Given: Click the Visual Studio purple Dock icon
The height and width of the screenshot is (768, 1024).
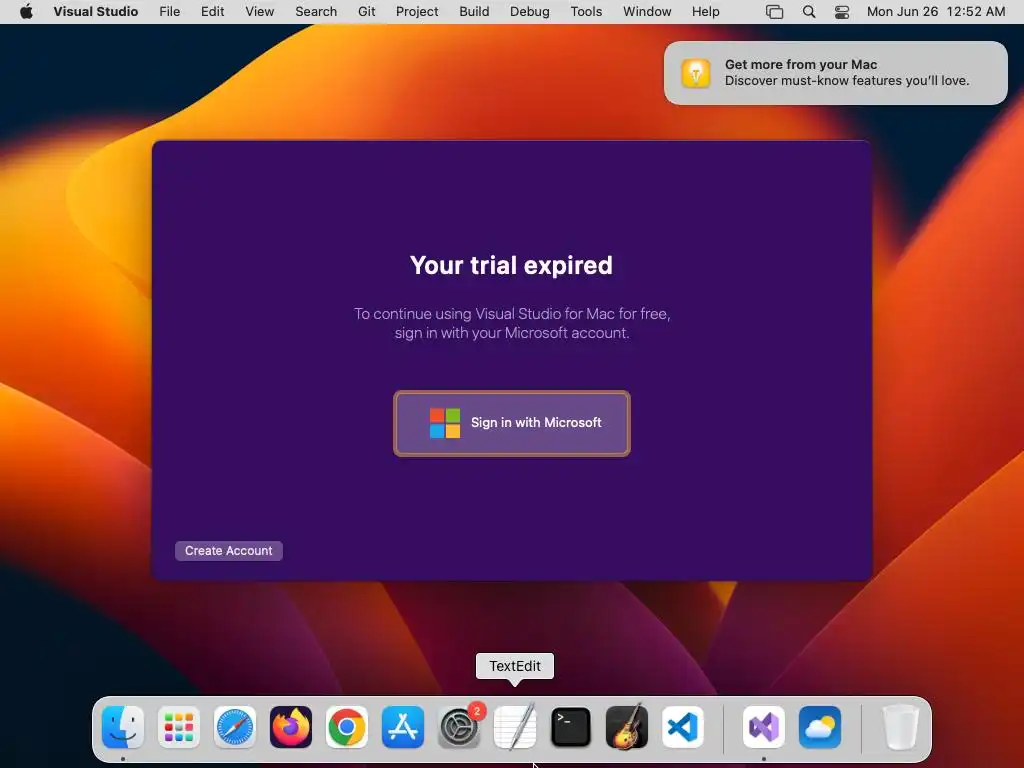Looking at the screenshot, I should pyautogui.click(x=764, y=727).
